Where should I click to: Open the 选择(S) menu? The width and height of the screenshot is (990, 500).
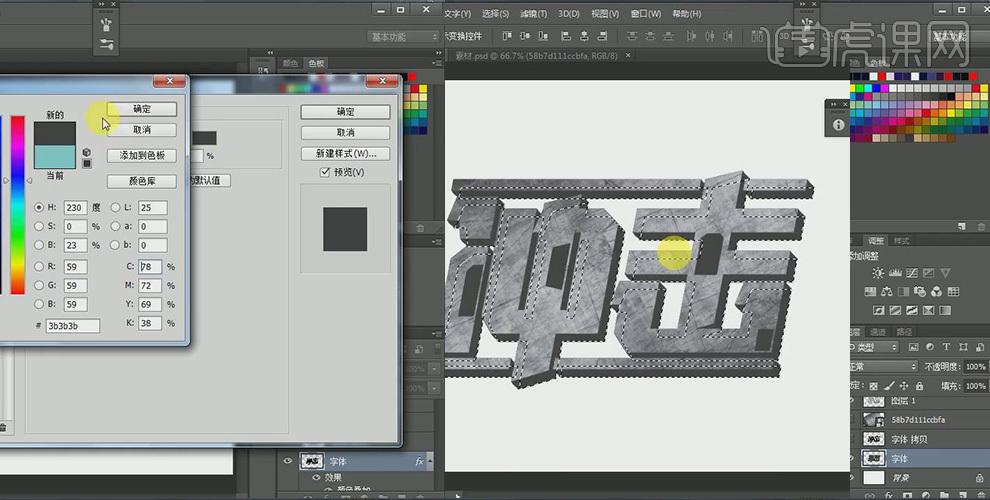pyautogui.click(x=495, y=14)
